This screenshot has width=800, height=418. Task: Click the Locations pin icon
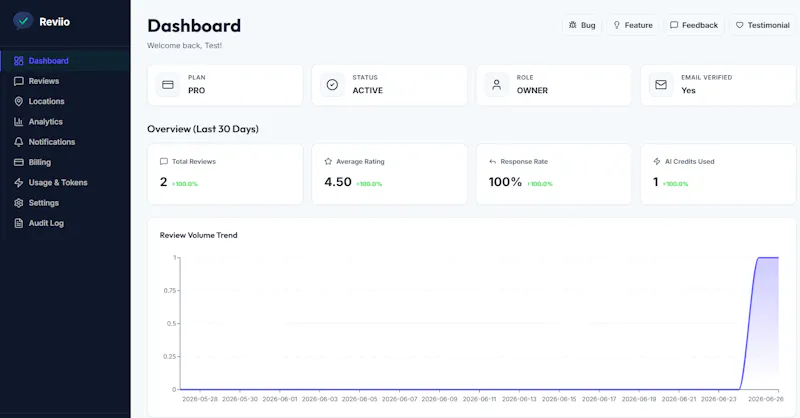click(x=19, y=102)
